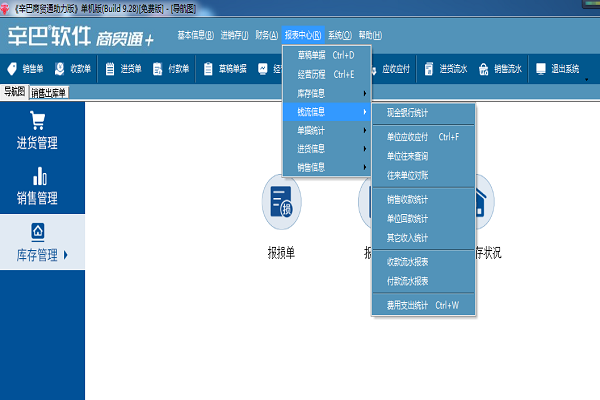Click the toolbar overflow arrow at right
Image resolution: width=600 pixels, height=400 pixels.
coord(586,80)
